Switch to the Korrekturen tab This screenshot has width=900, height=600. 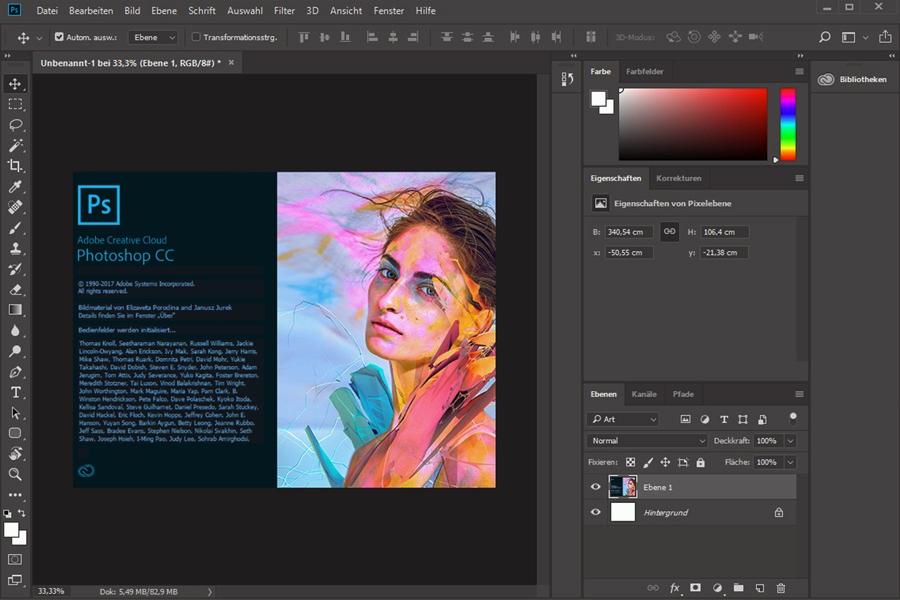coord(678,178)
